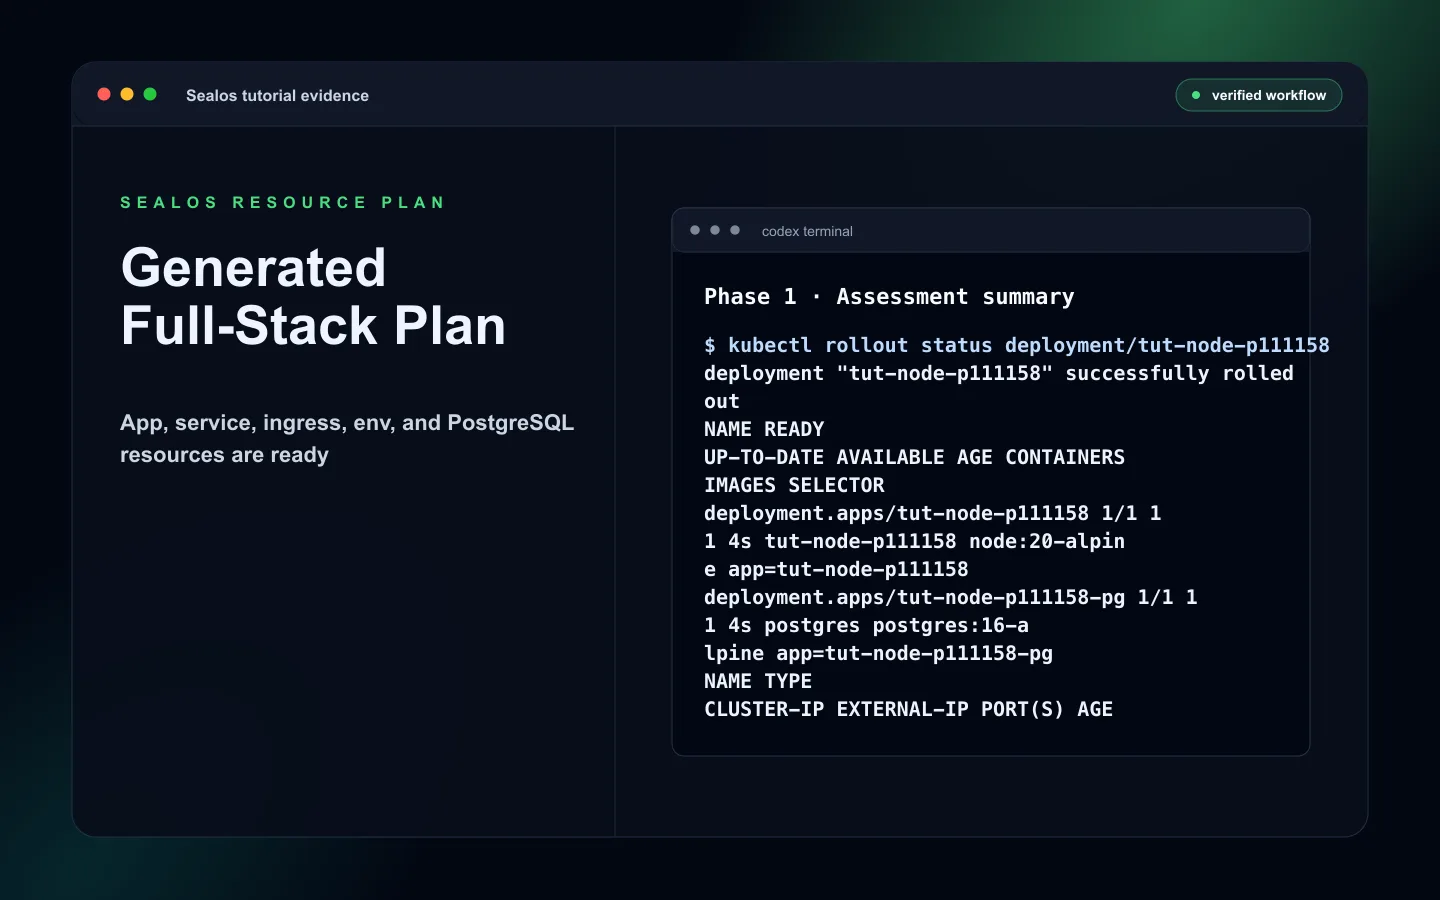Click the "Phase 1 · Assessment summary" line
Viewport: 1440px width, 900px height.
pyautogui.click(x=889, y=297)
